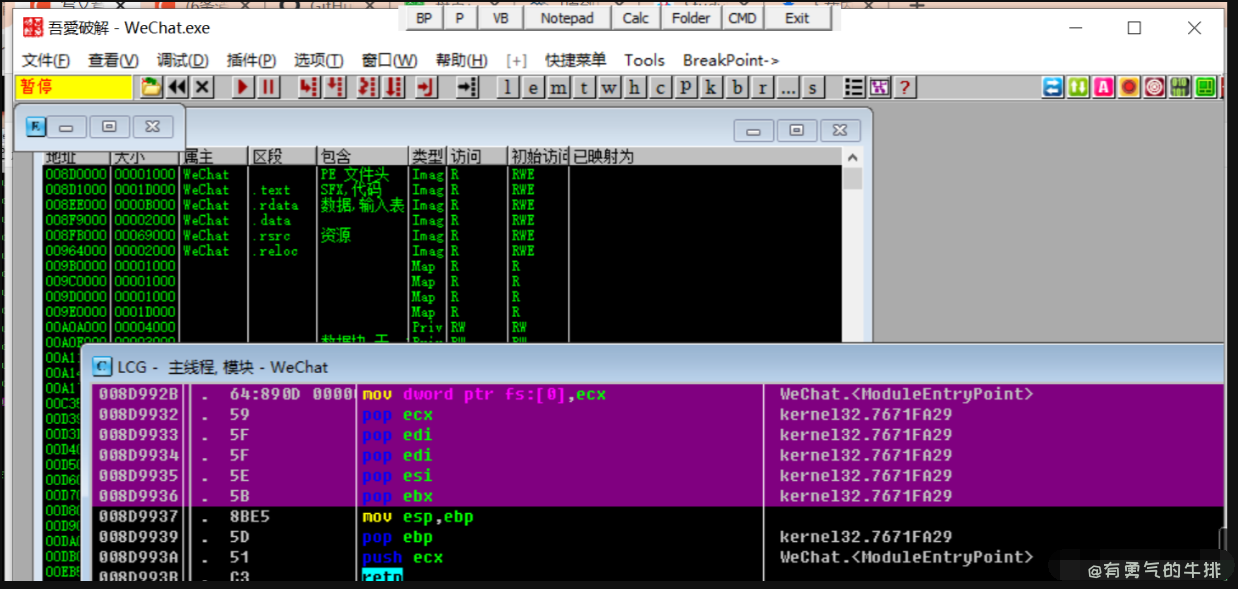
Task: Click the BP button in the floating bar
Action: (x=424, y=18)
